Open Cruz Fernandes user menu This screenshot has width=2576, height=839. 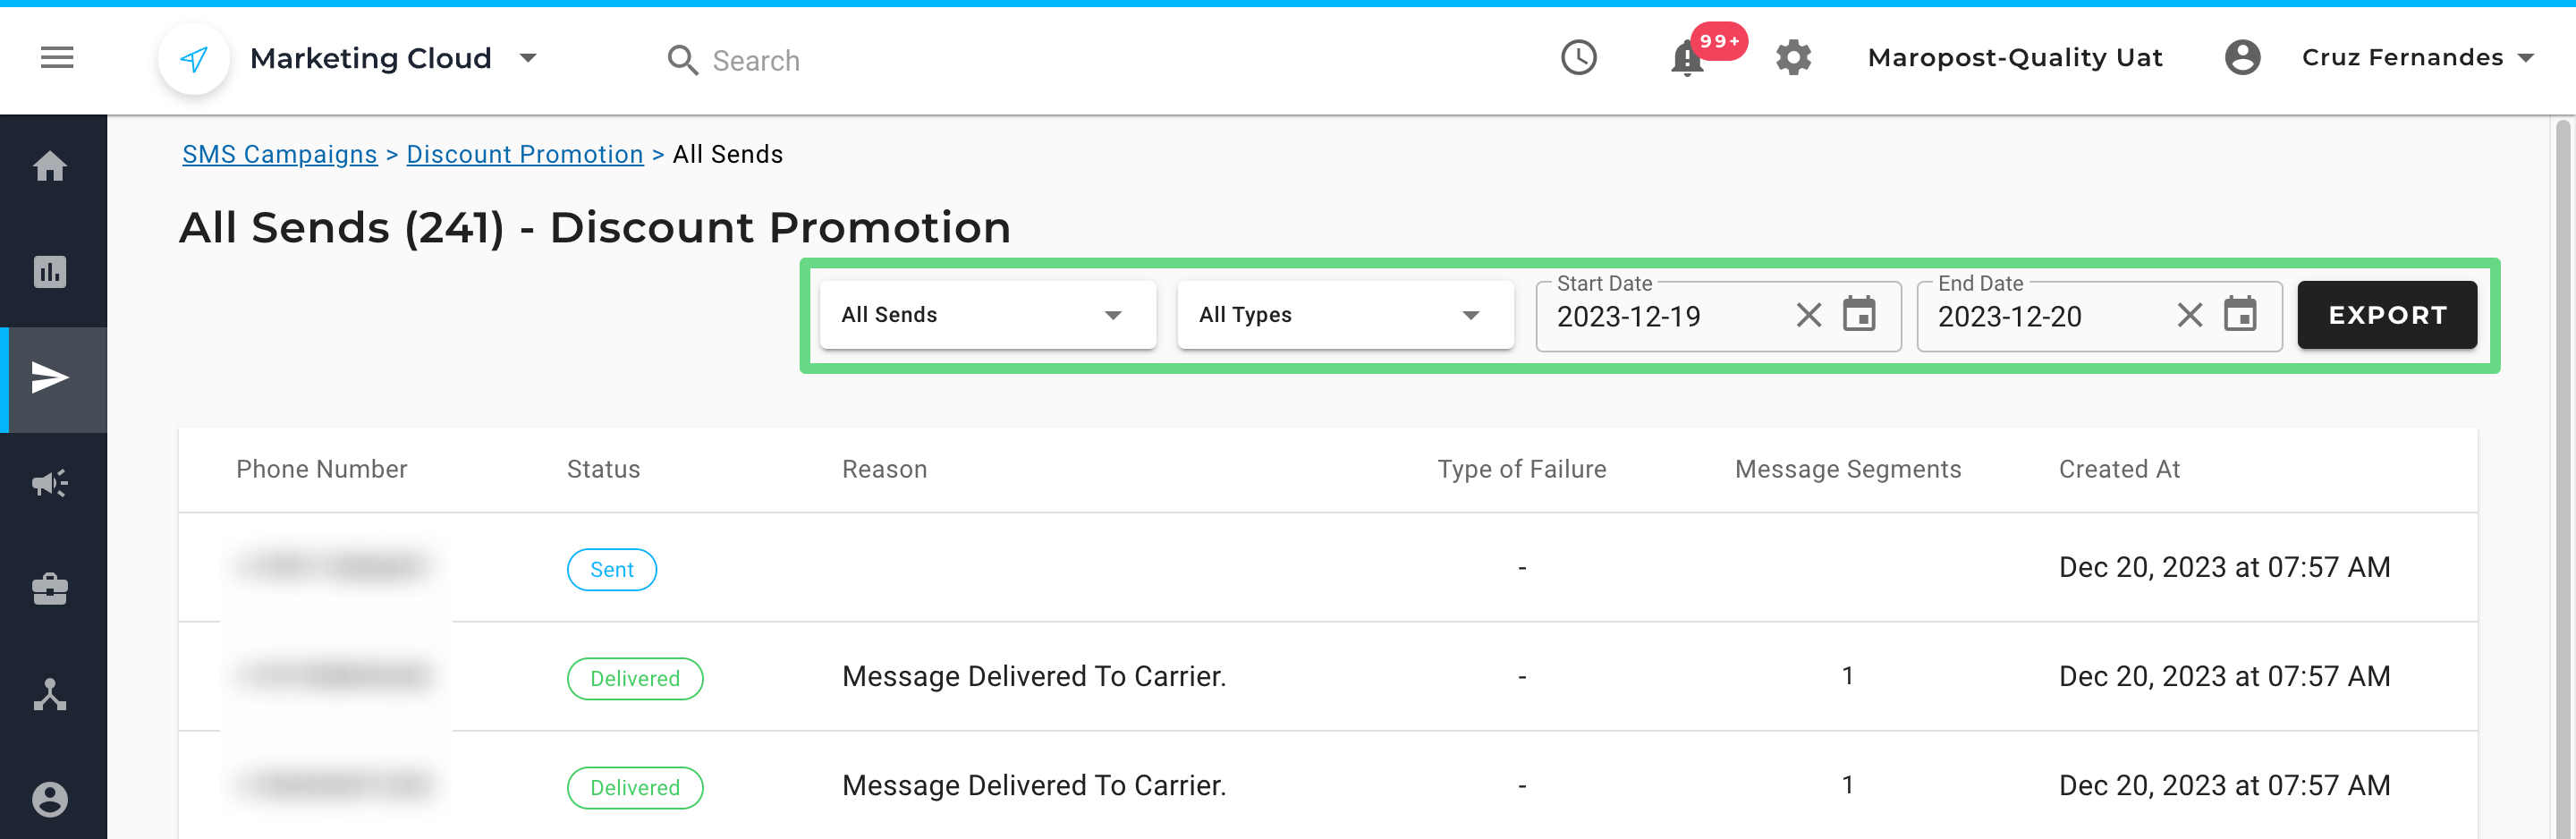click(2416, 58)
